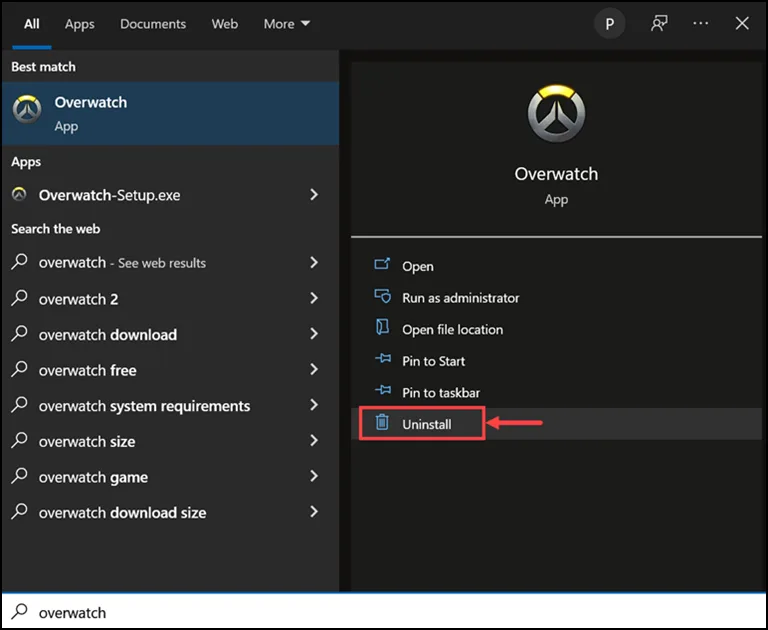Expand overwatch system requirements arrow
The width and height of the screenshot is (768, 630).
click(x=314, y=405)
